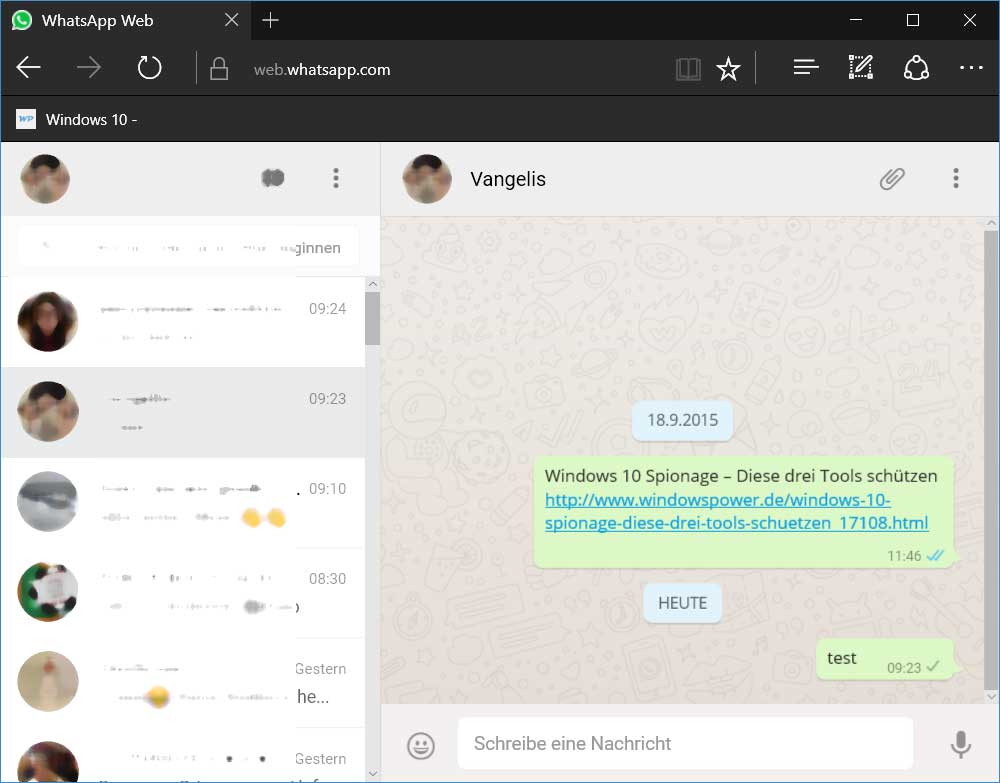Viewport: 1000px width, 783px height.
Task: Focus the 'Schreibe eine Nachricht' message field
Action: tap(686, 743)
